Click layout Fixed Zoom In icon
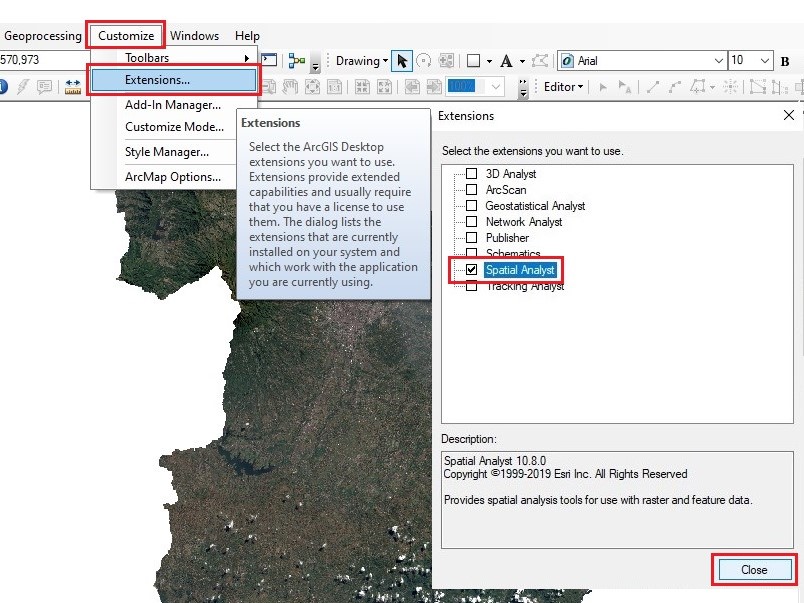Image resolution: width=804 pixels, height=603 pixels. [363, 87]
